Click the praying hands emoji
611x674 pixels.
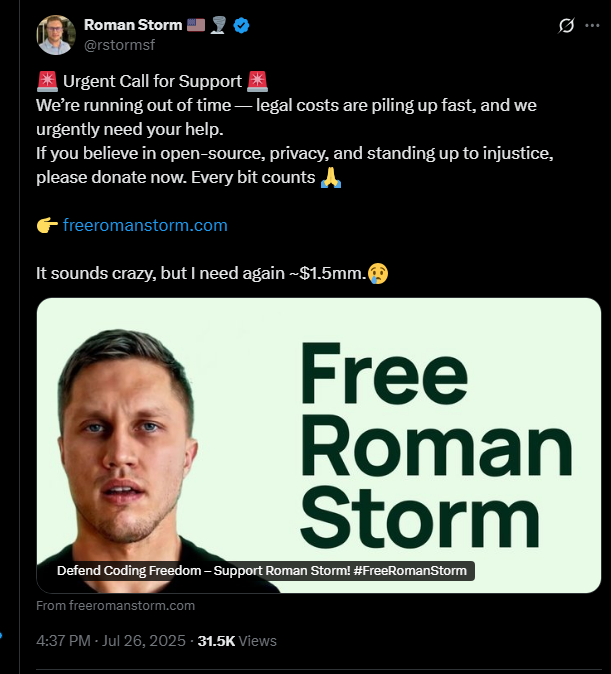pyautogui.click(x=331, y=177)
